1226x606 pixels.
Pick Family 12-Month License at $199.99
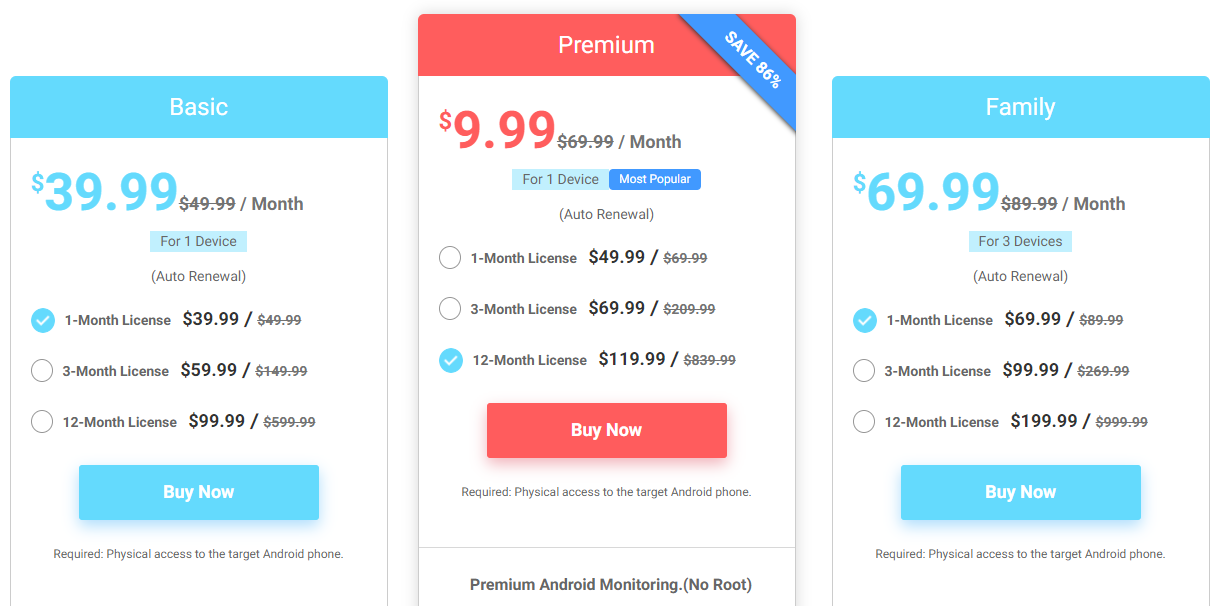[864, 422]
